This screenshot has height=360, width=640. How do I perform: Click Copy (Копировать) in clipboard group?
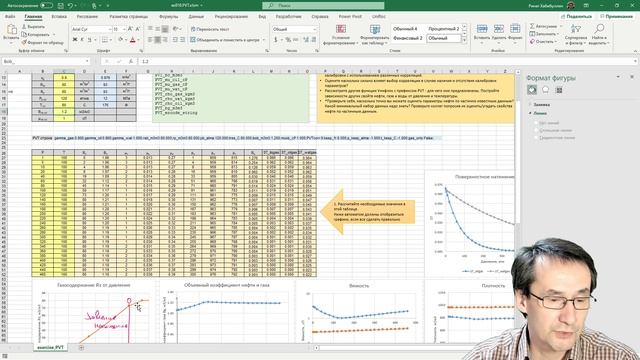coord(36,34)
